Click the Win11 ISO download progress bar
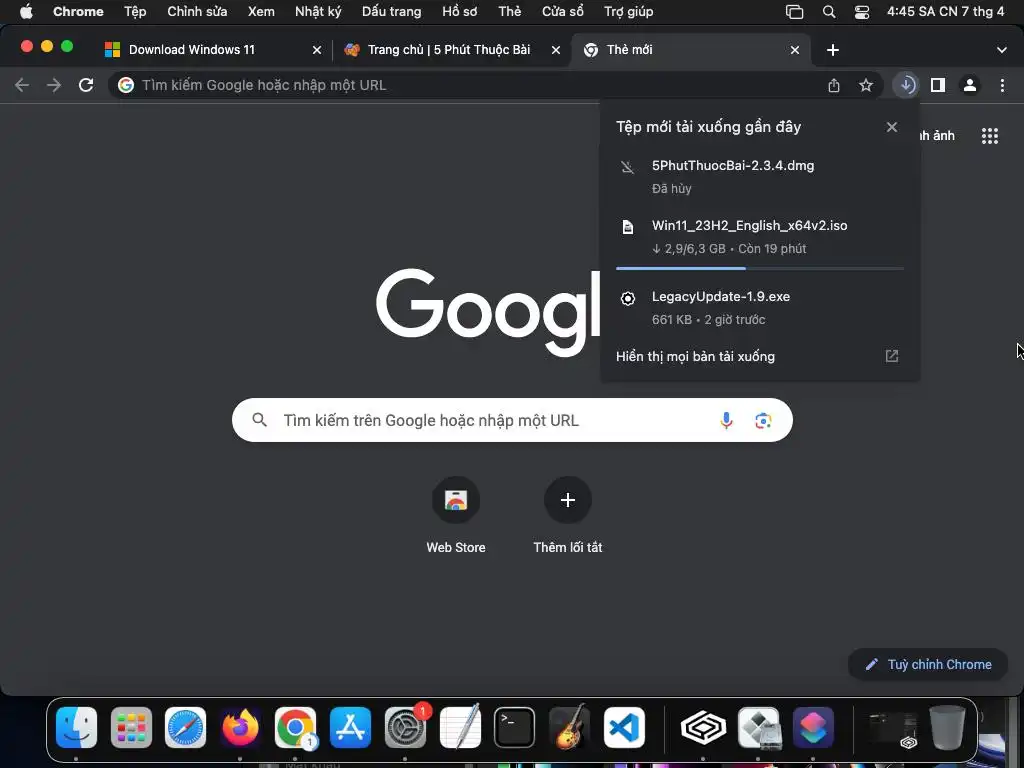 760,268
